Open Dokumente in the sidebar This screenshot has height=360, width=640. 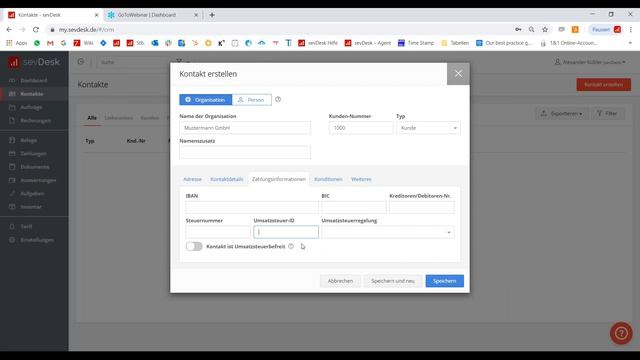point(34,167)
